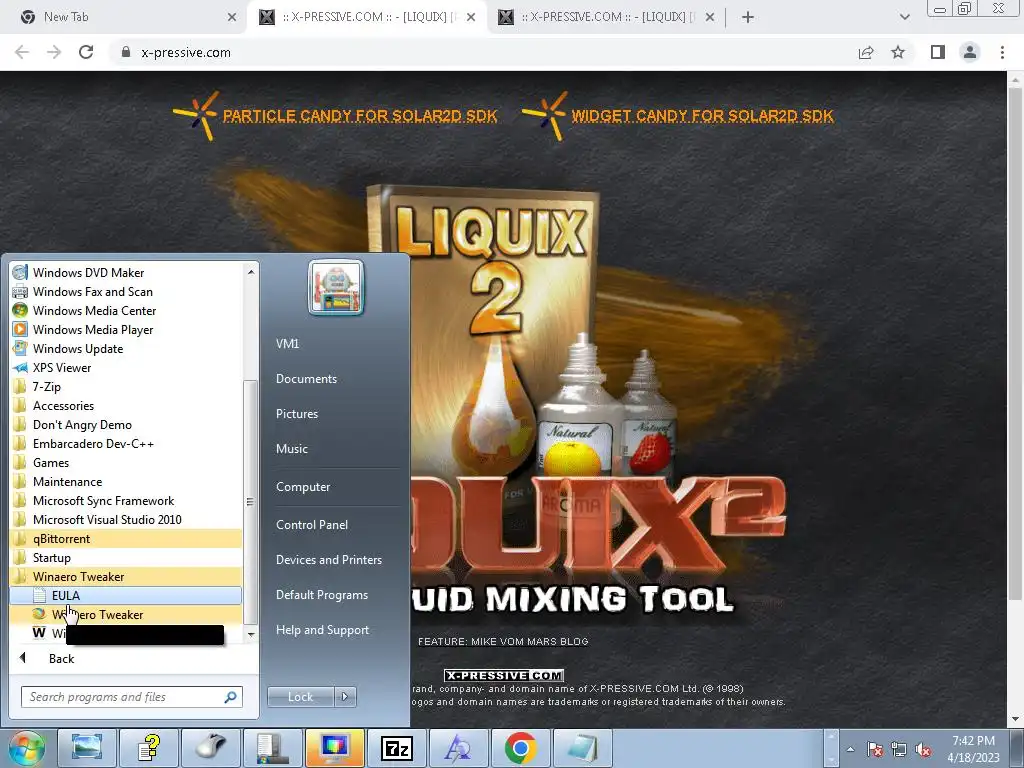Image resolution: width=1024 pixels, height=768 pixels.
Task: Launch Windows Media Player
Action: pos(126,329)
